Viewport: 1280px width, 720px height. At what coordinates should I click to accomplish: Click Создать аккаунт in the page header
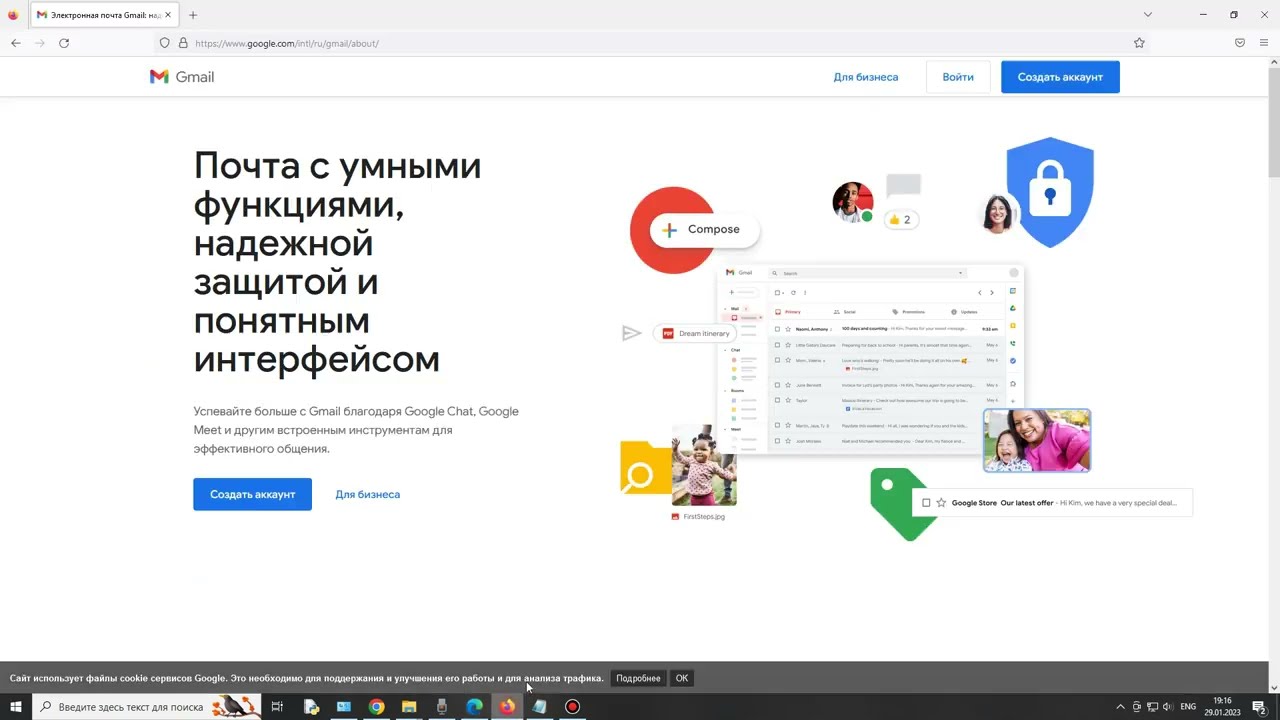coord(1060,77)
